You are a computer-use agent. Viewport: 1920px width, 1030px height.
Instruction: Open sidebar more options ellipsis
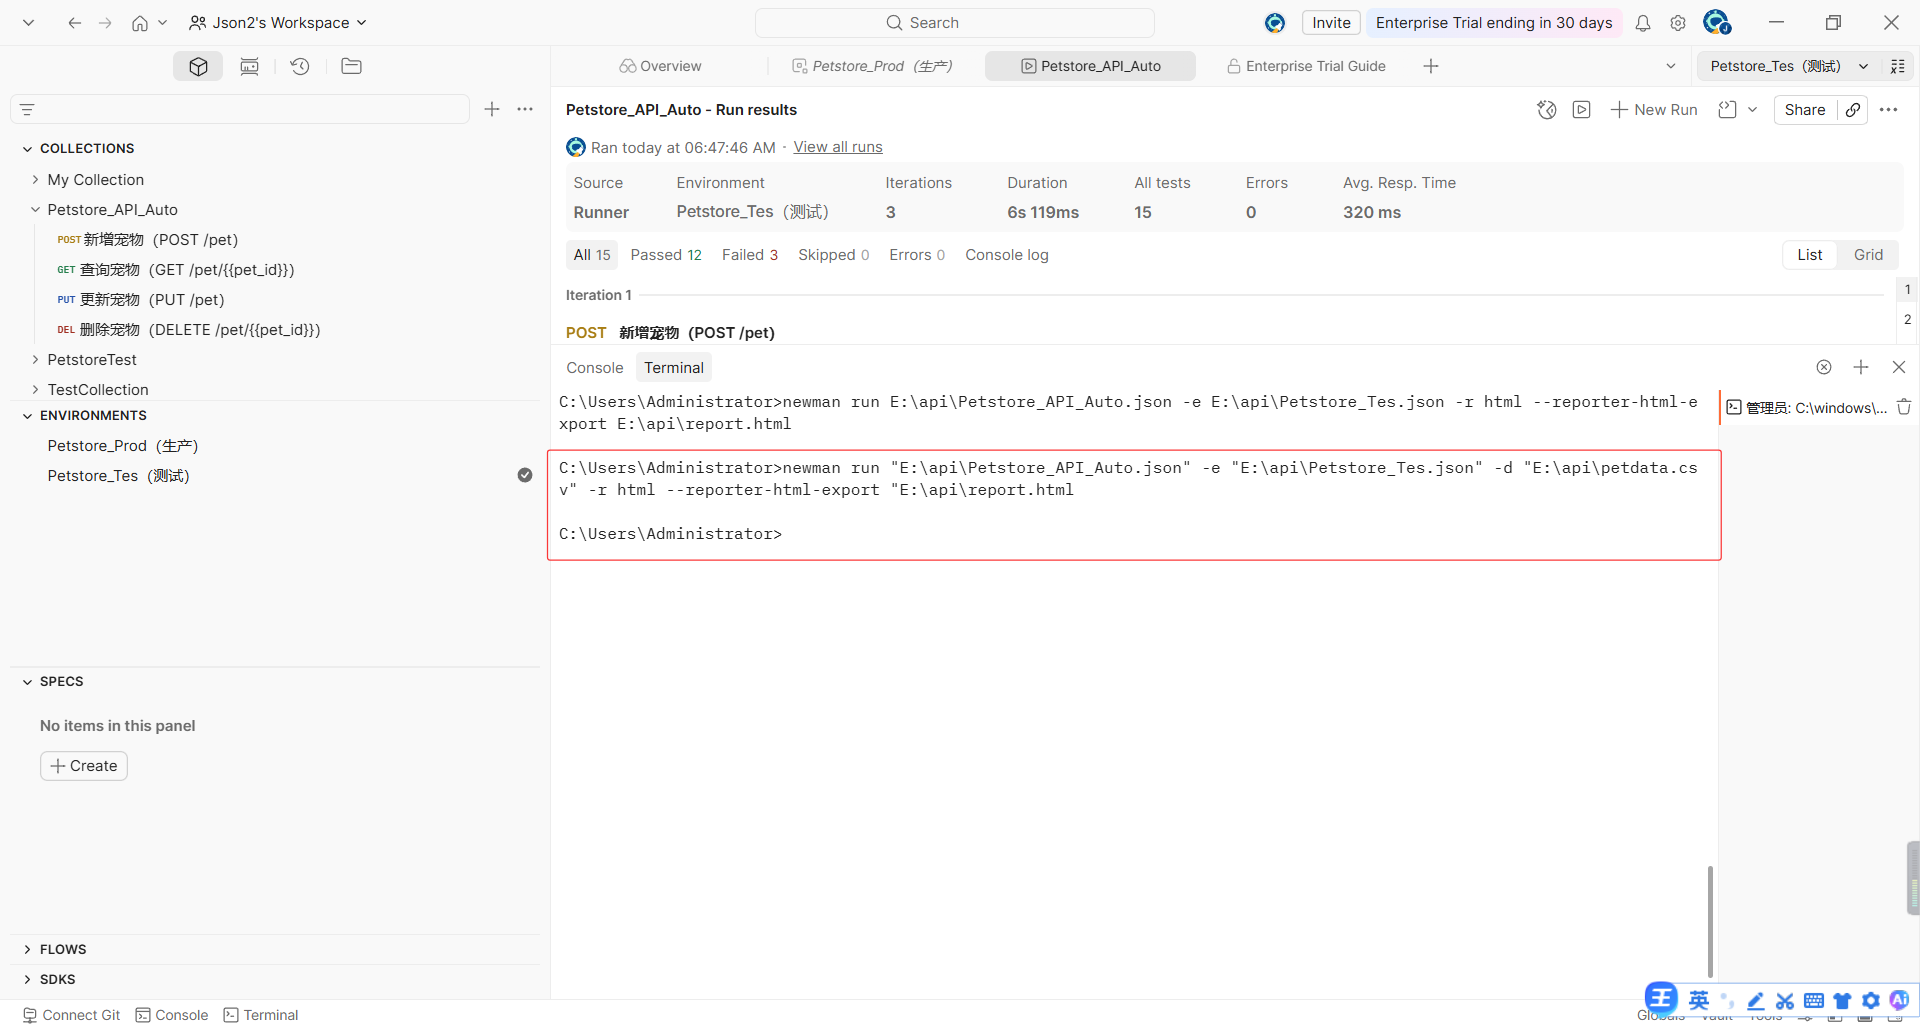coord(525,109)
